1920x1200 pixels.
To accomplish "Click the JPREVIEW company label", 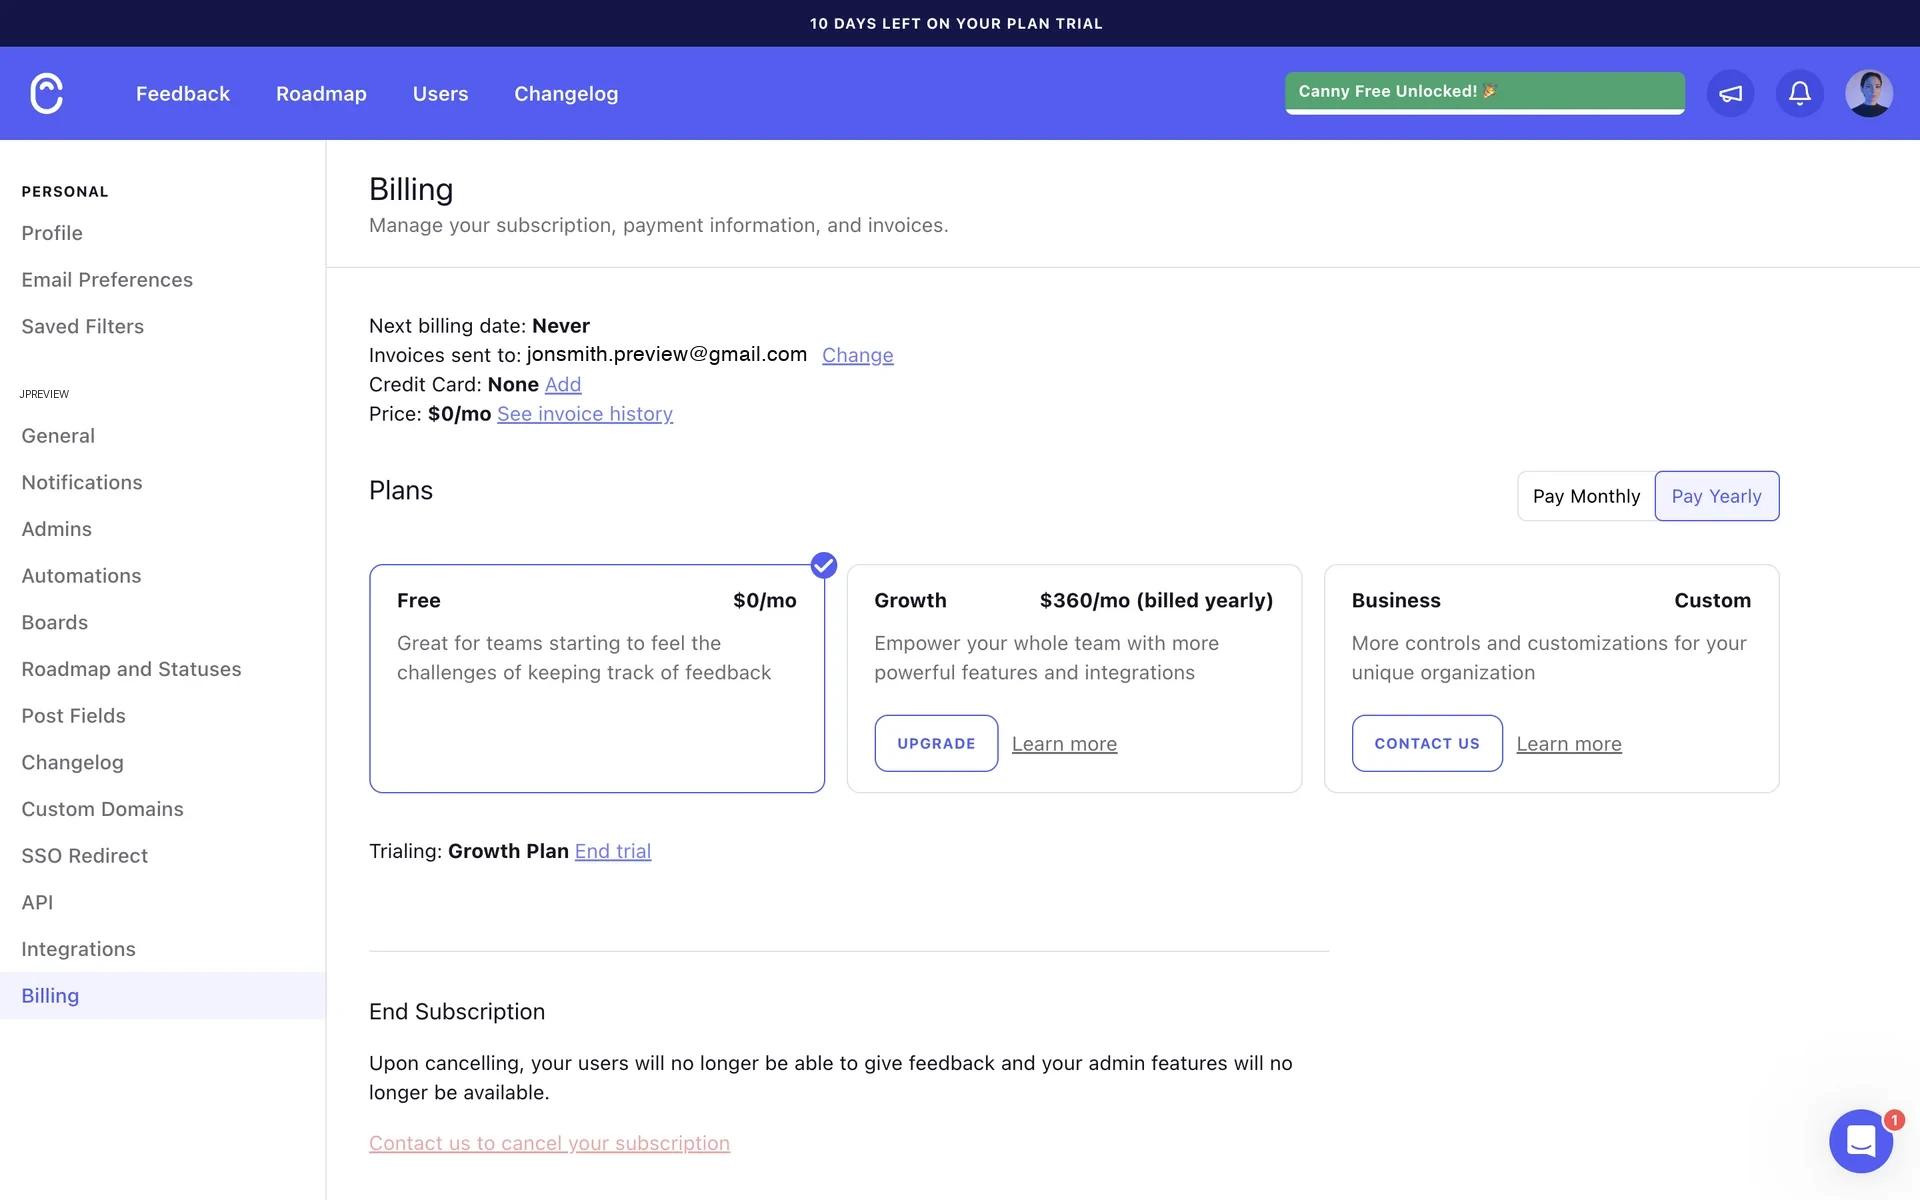I will 44,394.
